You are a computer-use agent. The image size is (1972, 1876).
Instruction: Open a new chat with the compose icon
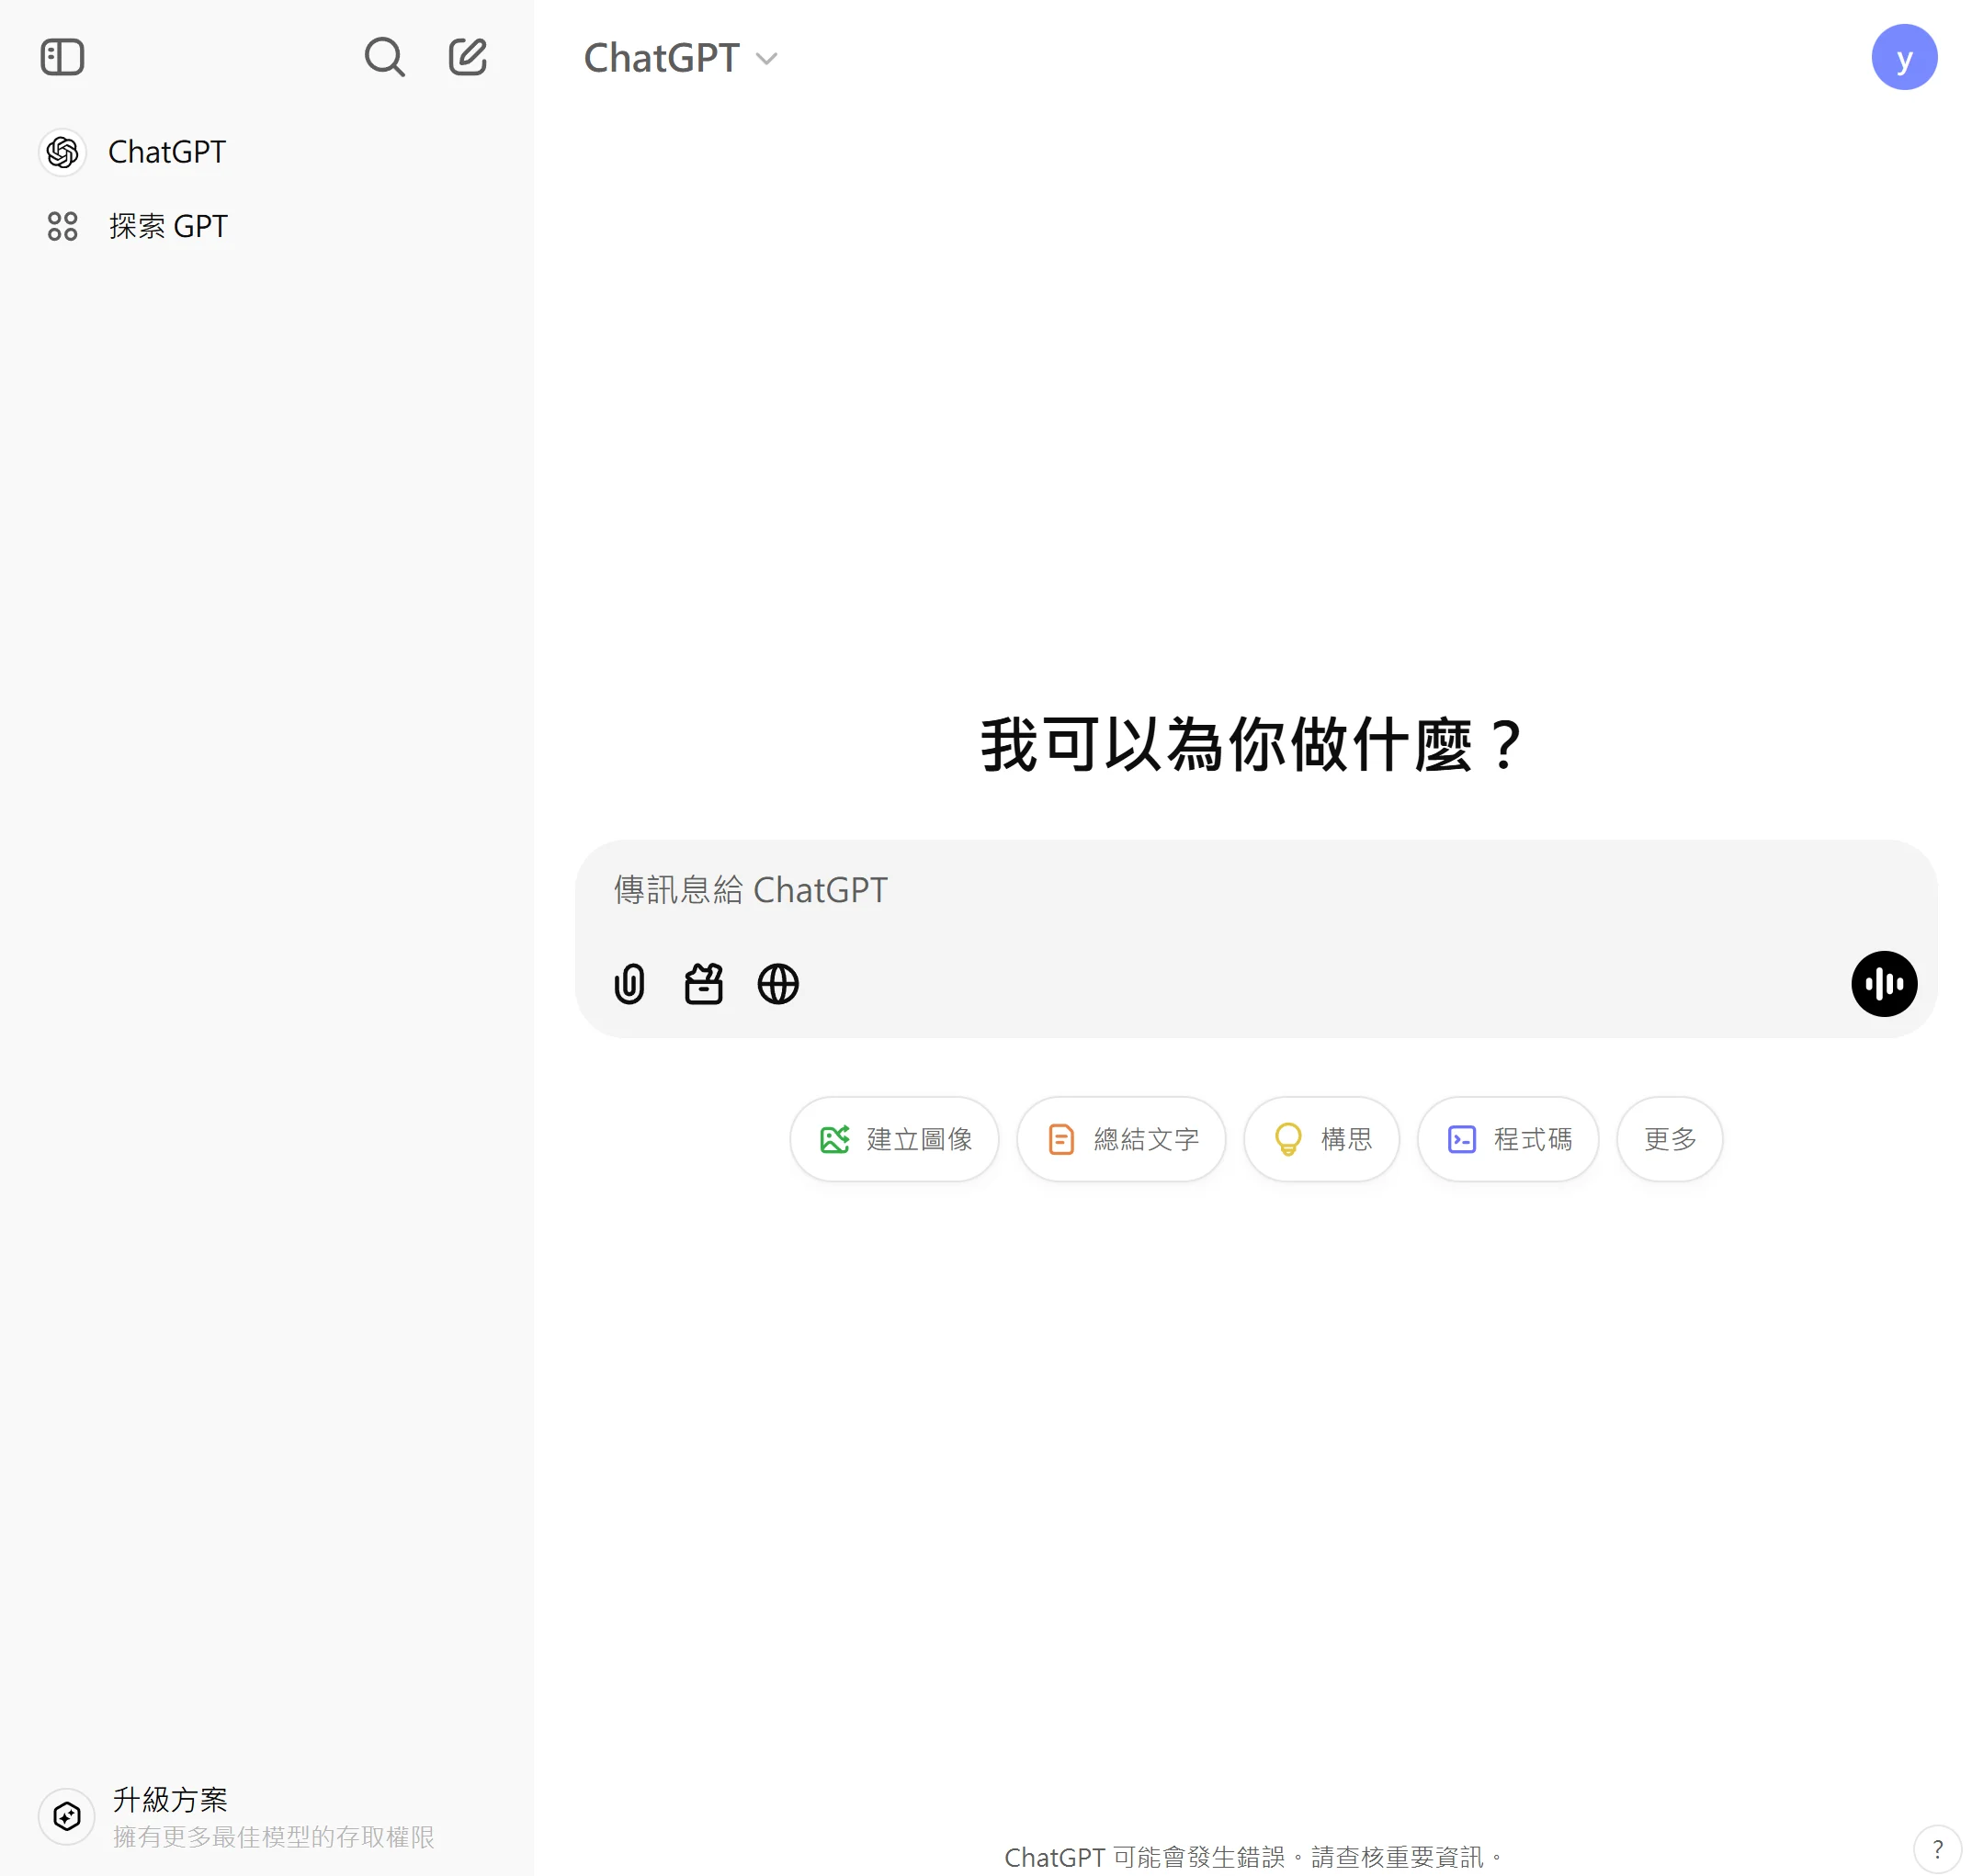[466, 57]
